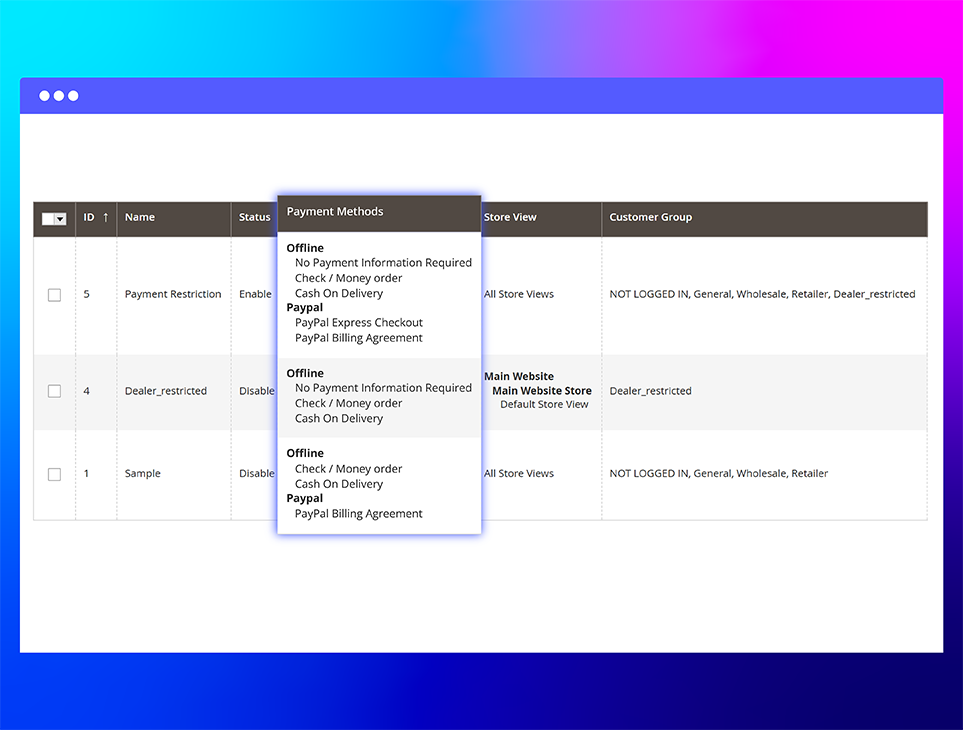Click the 'Enable' status cell
Image resolution: width=963 pixels, height=730 pixels.
point(255,294)
